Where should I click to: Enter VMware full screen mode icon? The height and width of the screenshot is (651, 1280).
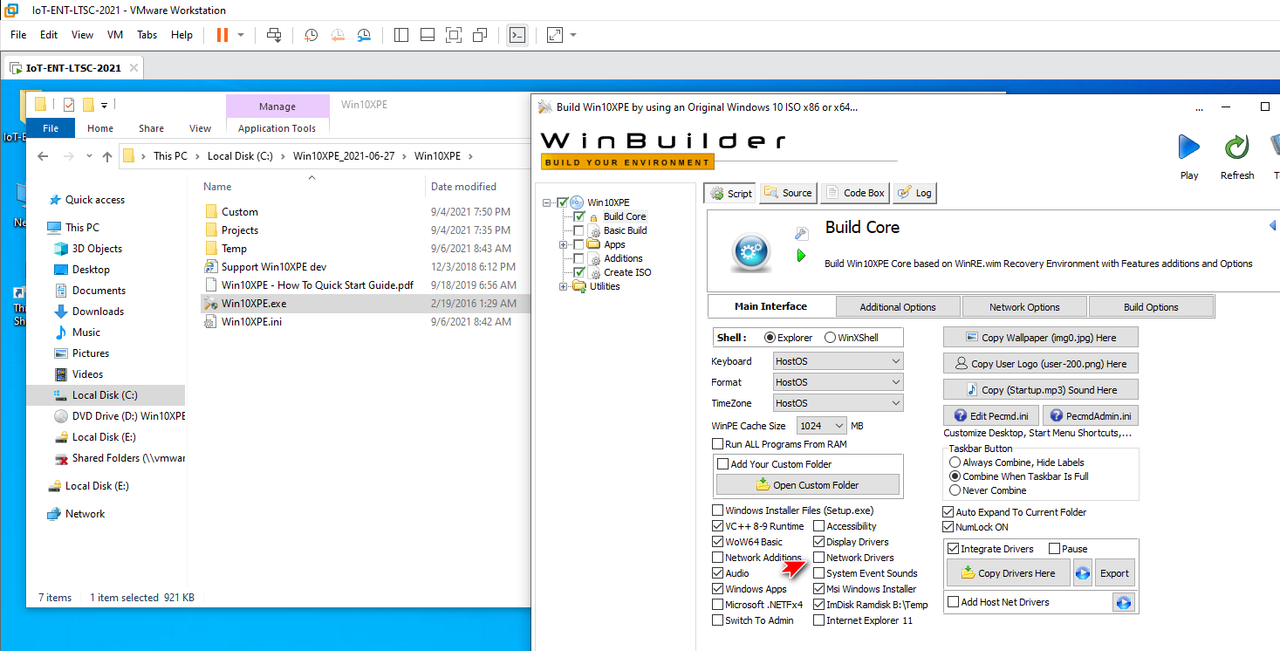pos(453,34)
